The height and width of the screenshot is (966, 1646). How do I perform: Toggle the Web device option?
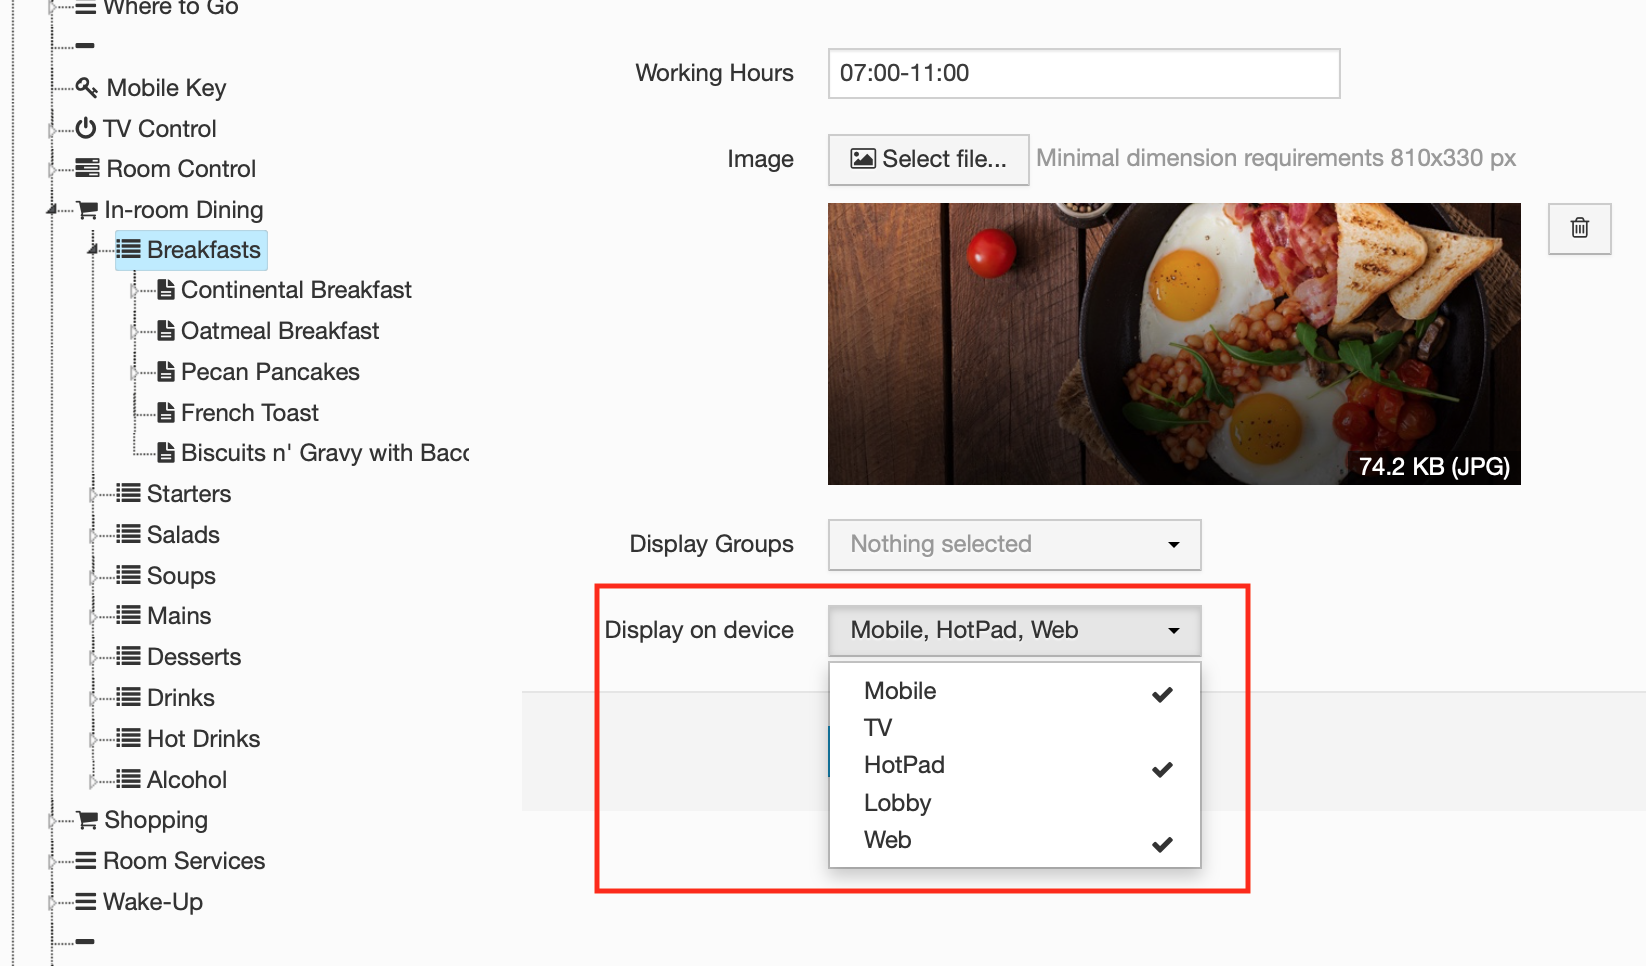coord(1015,840)
